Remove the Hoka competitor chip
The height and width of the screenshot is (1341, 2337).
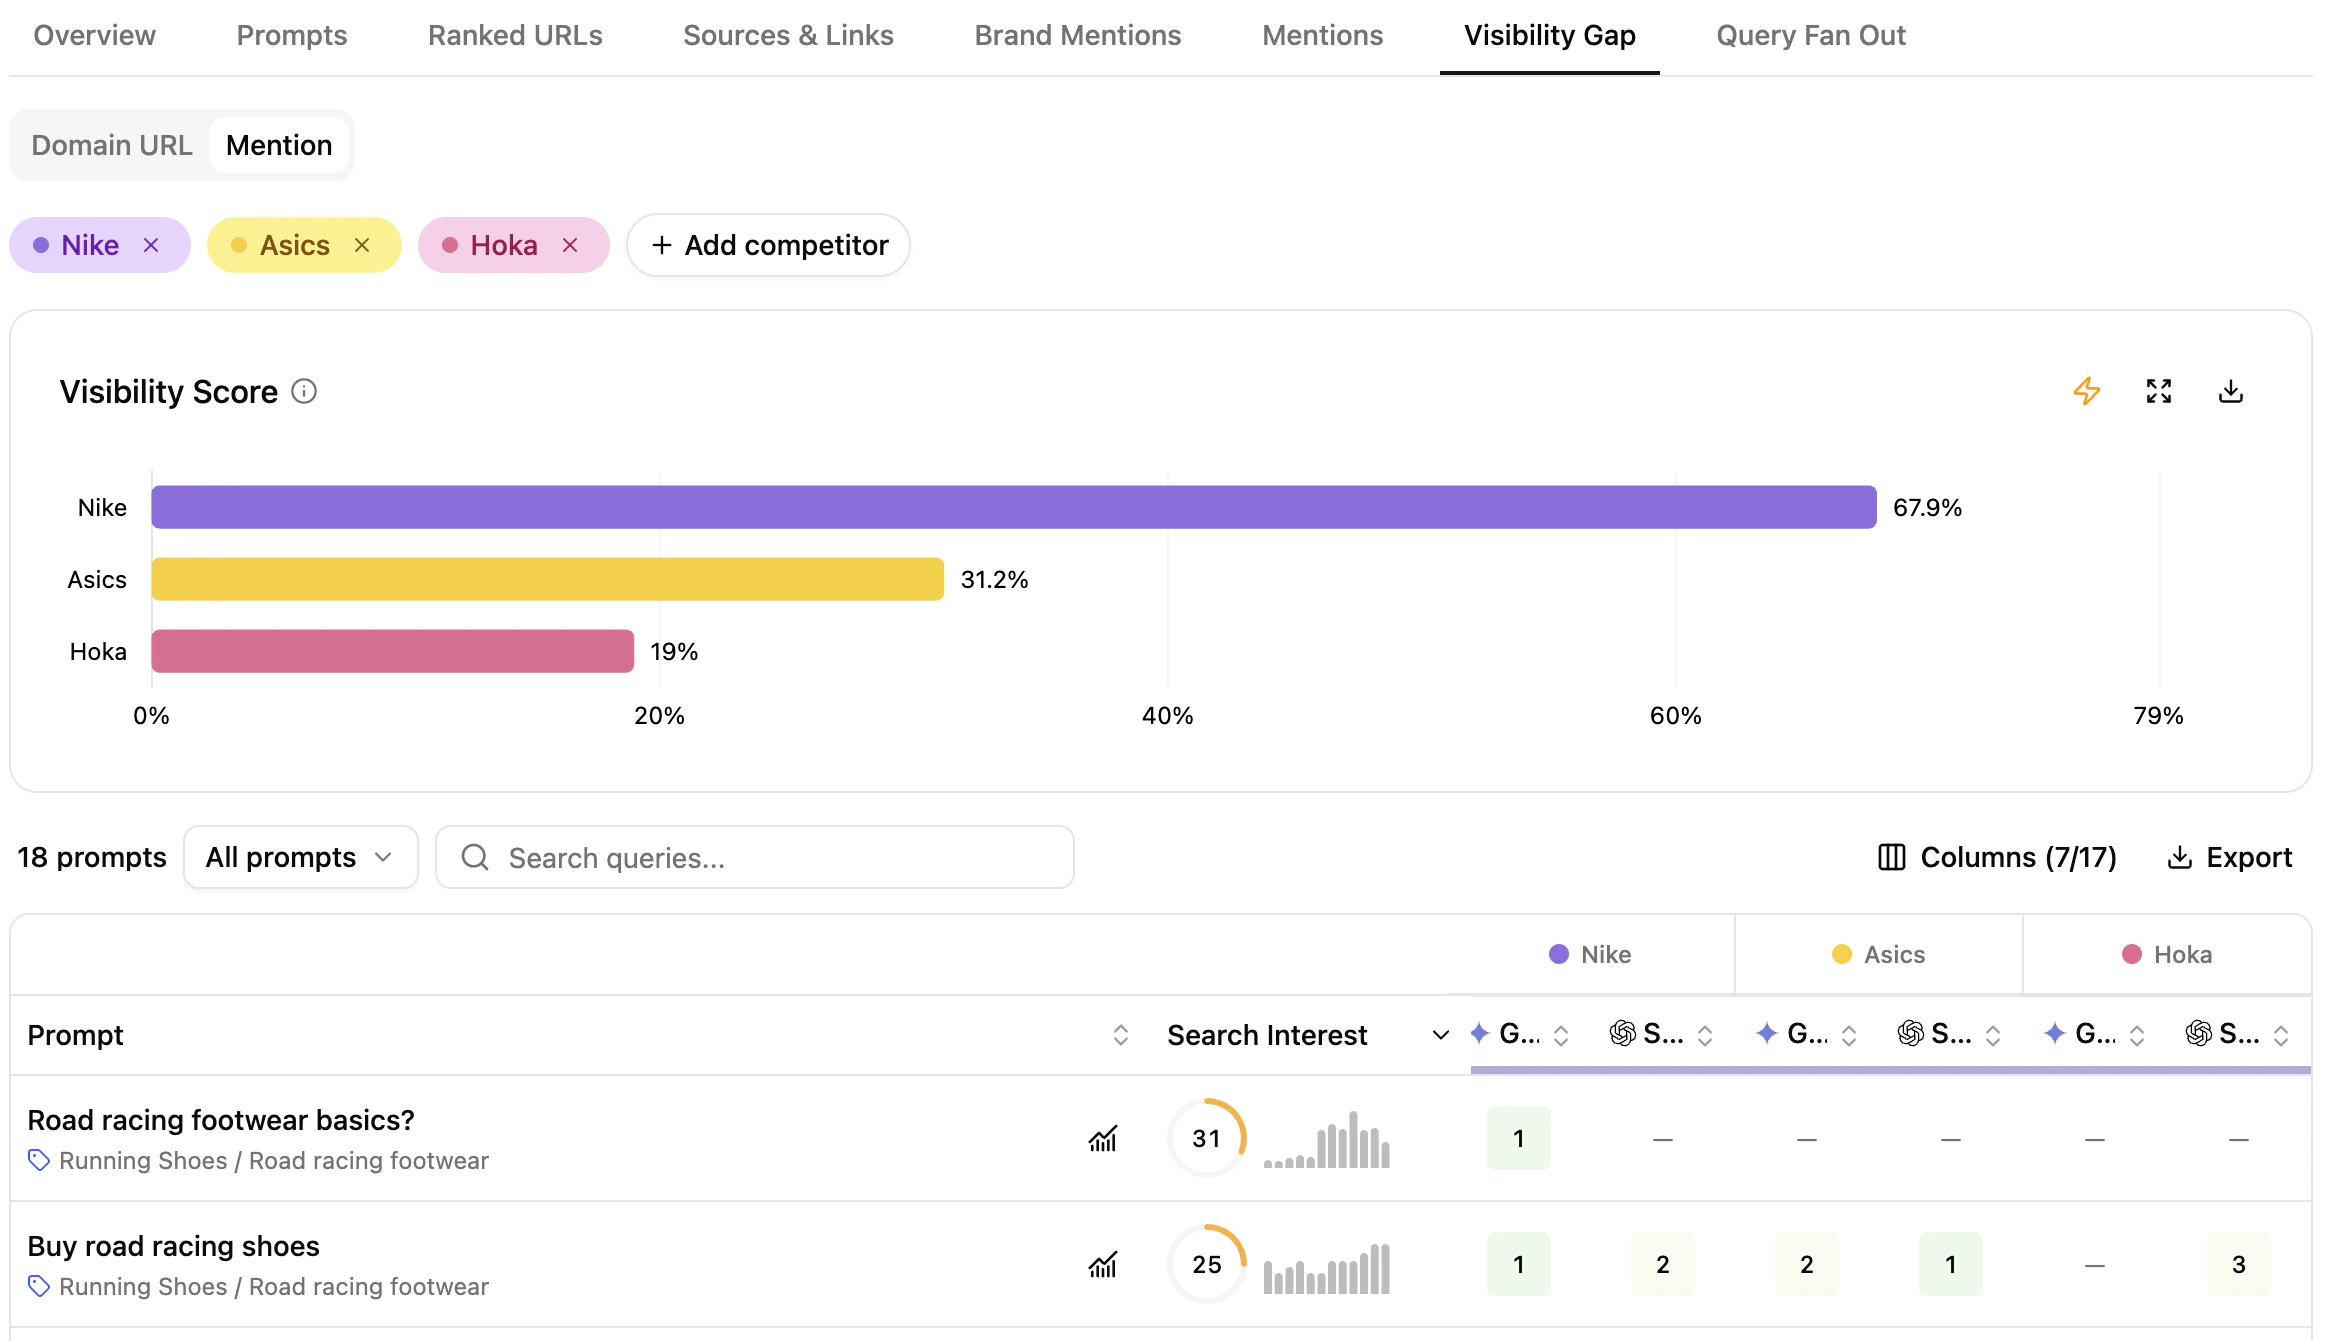point(570,245)
